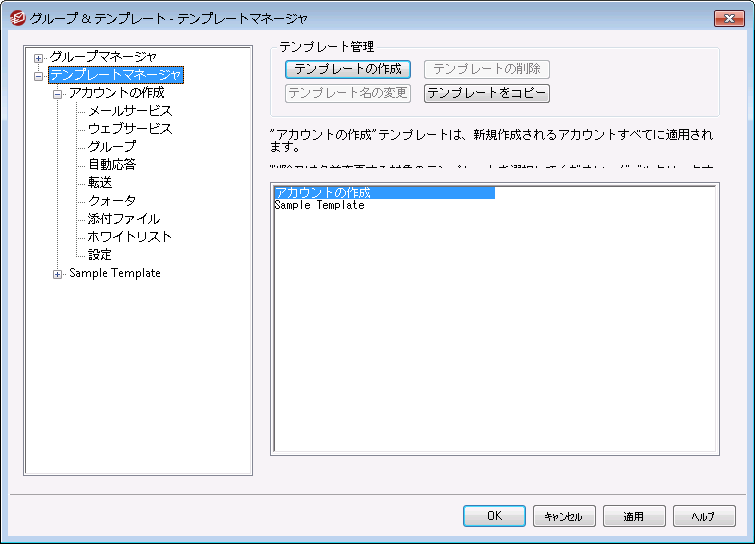Select Sample Template in the template list
Image resolution: width=755 pixels, height=544 pixels.
pos(319,206)
